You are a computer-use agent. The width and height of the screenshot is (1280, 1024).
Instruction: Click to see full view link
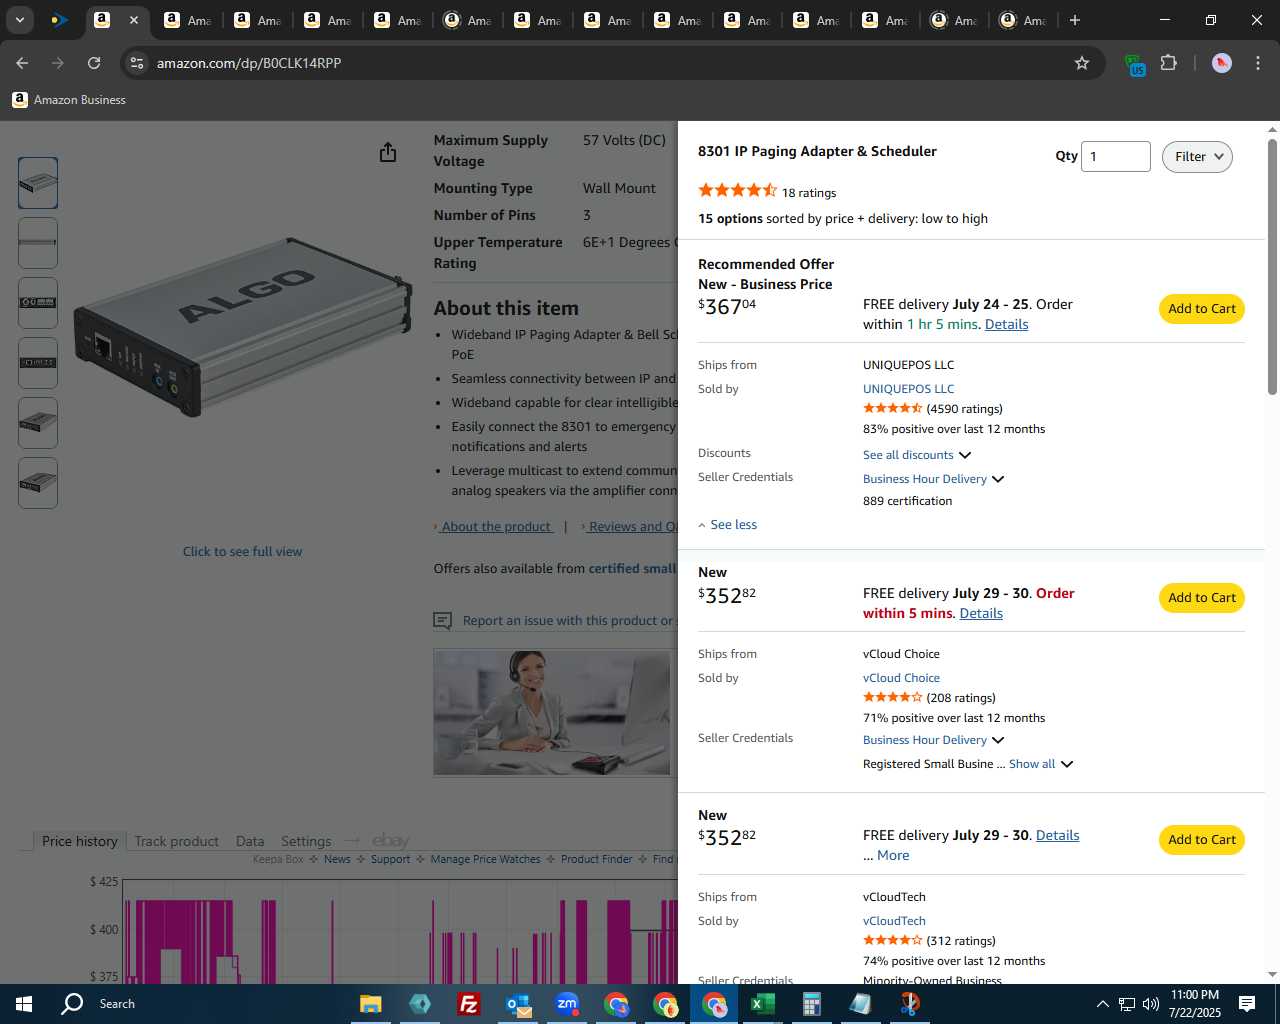[x=242, y=552]
